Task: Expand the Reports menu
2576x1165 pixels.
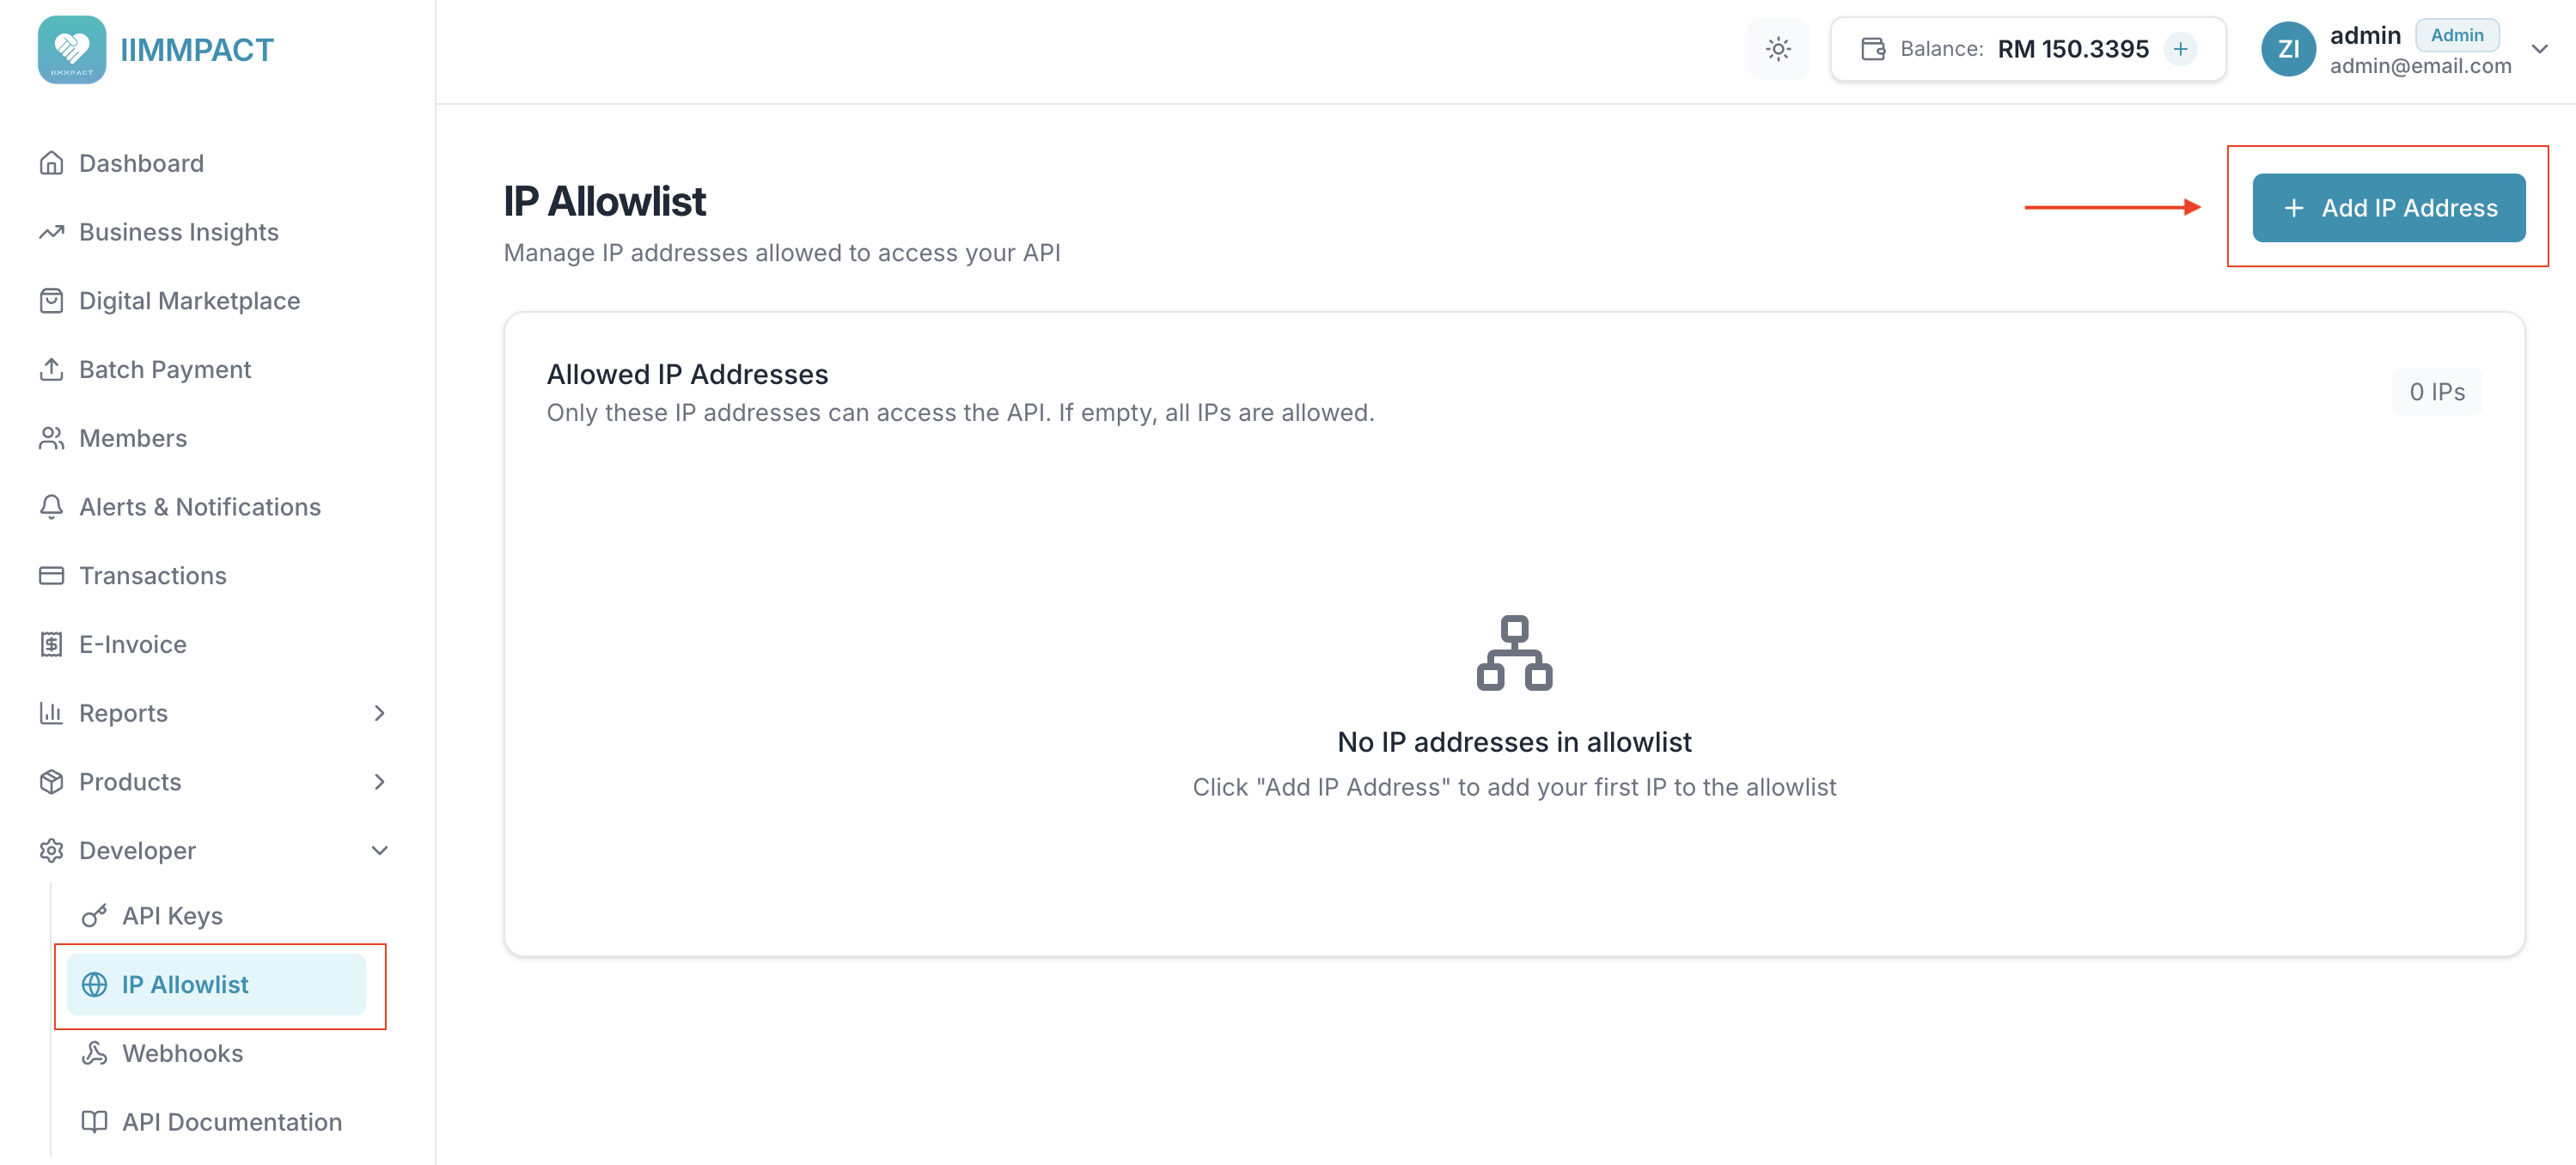Action: [x=380, y=712]
